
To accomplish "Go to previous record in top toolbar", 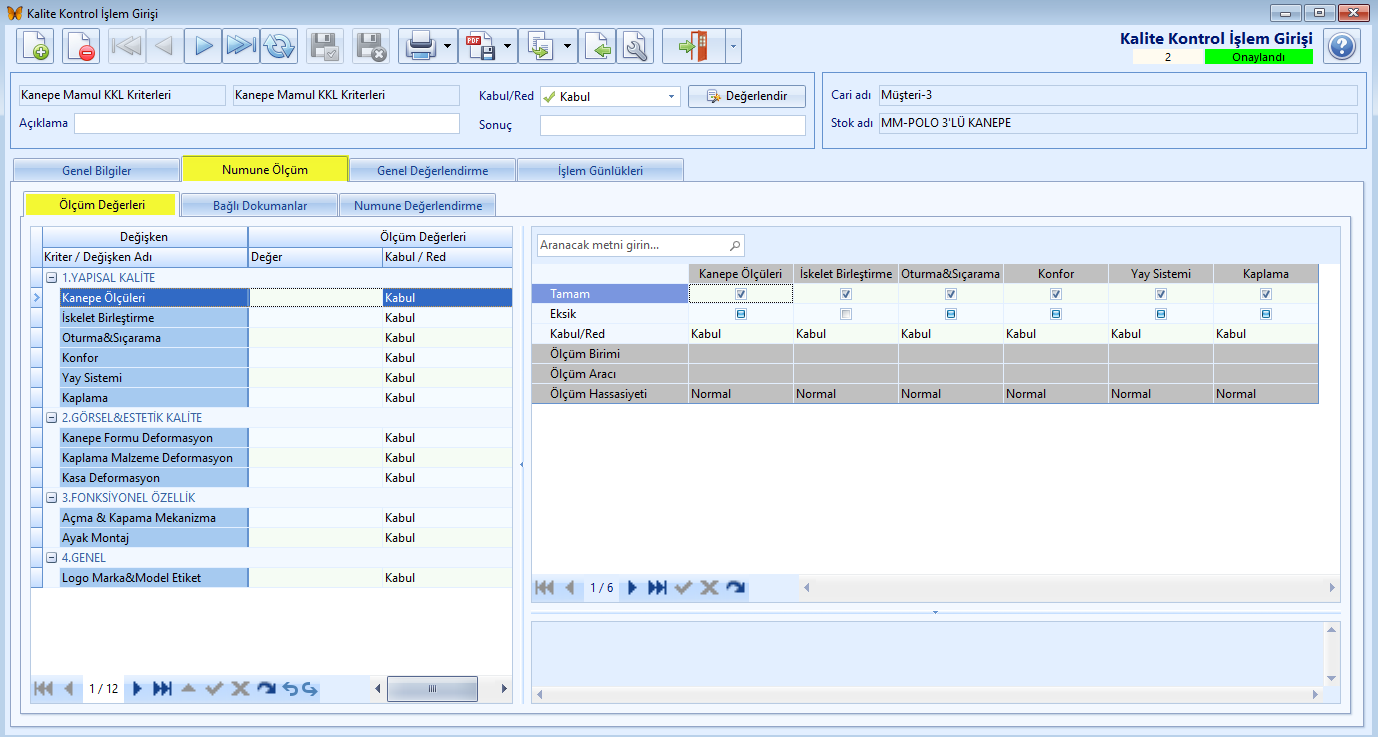I will (165, 46).
